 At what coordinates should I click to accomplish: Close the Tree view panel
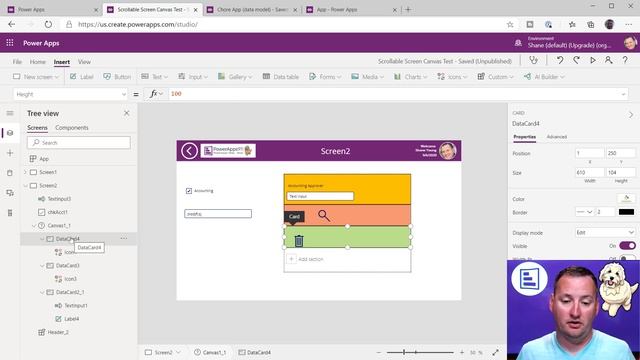127,113
